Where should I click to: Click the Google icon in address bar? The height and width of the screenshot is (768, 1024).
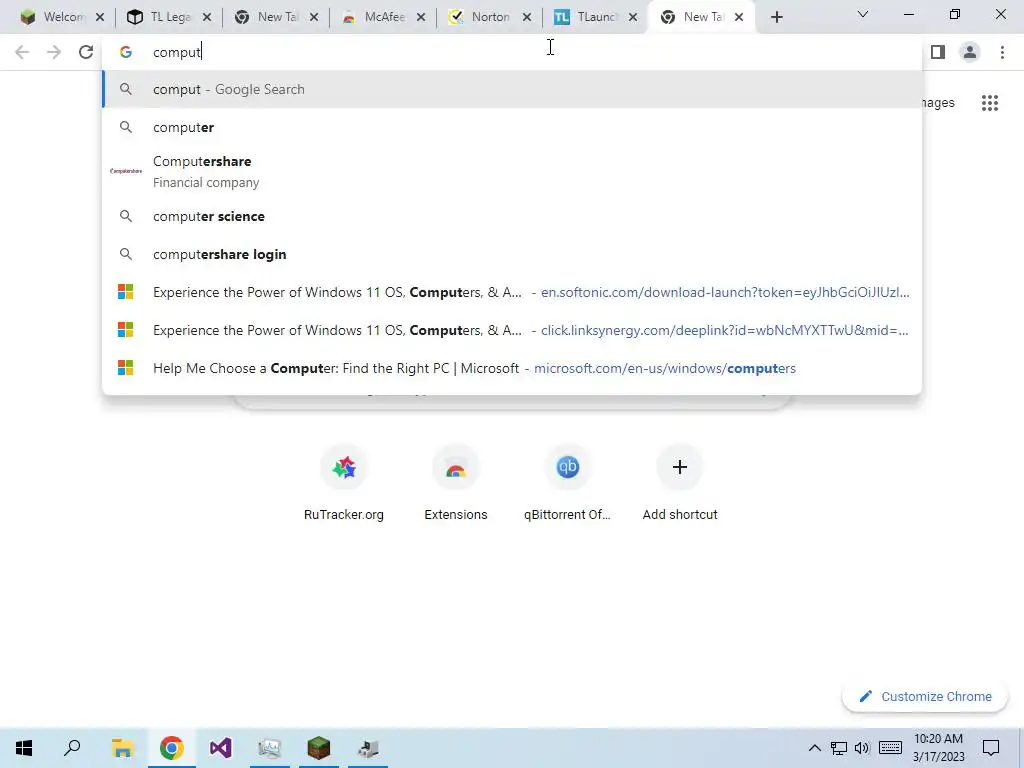pos(126,52)
